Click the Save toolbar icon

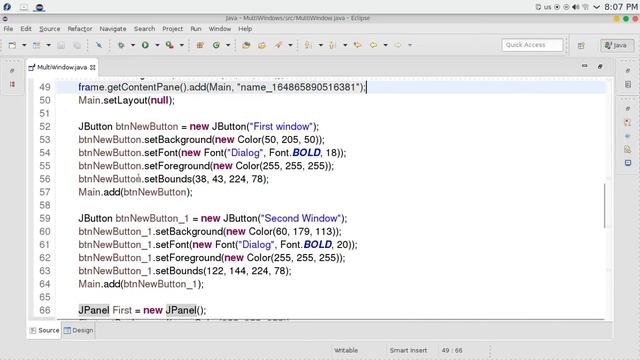[61, 45]
